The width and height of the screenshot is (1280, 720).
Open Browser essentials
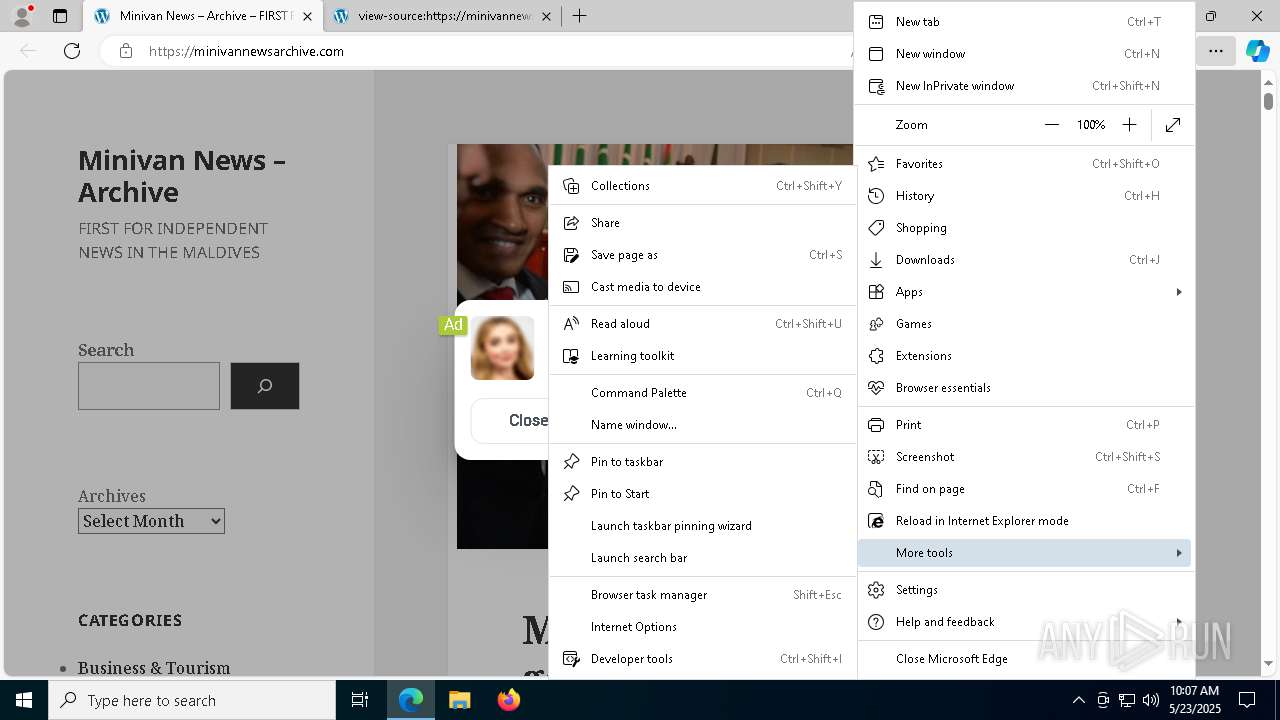pos(1024,387)
